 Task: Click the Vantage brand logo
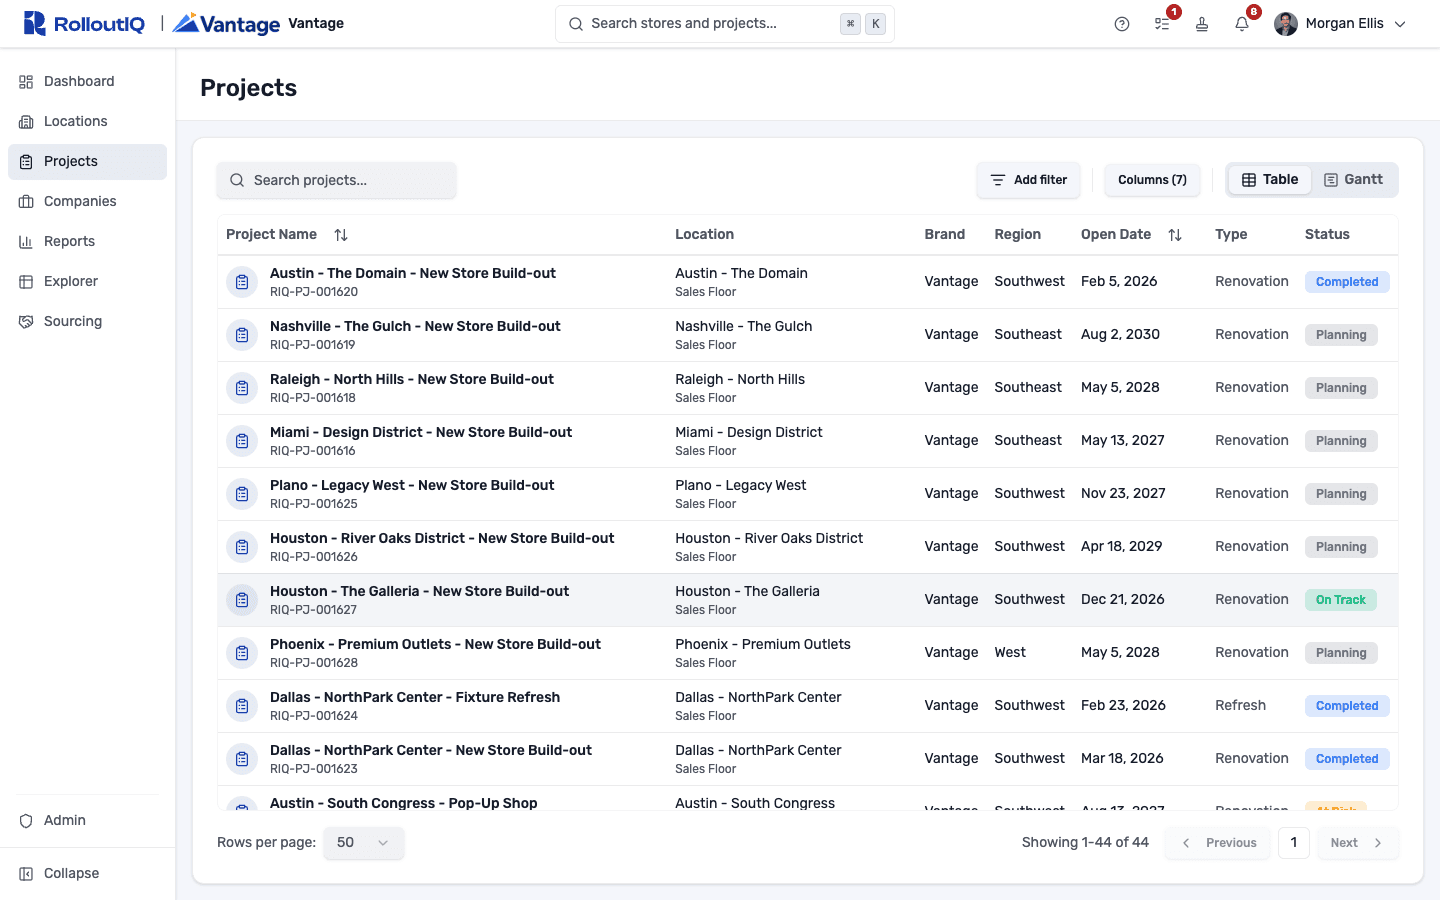[227, 23]
